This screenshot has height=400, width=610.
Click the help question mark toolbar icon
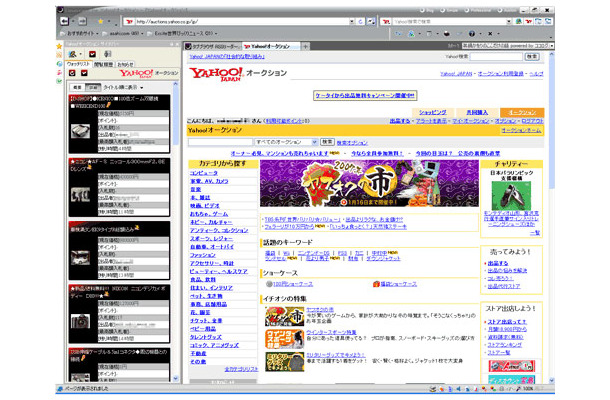pos(472,33)
